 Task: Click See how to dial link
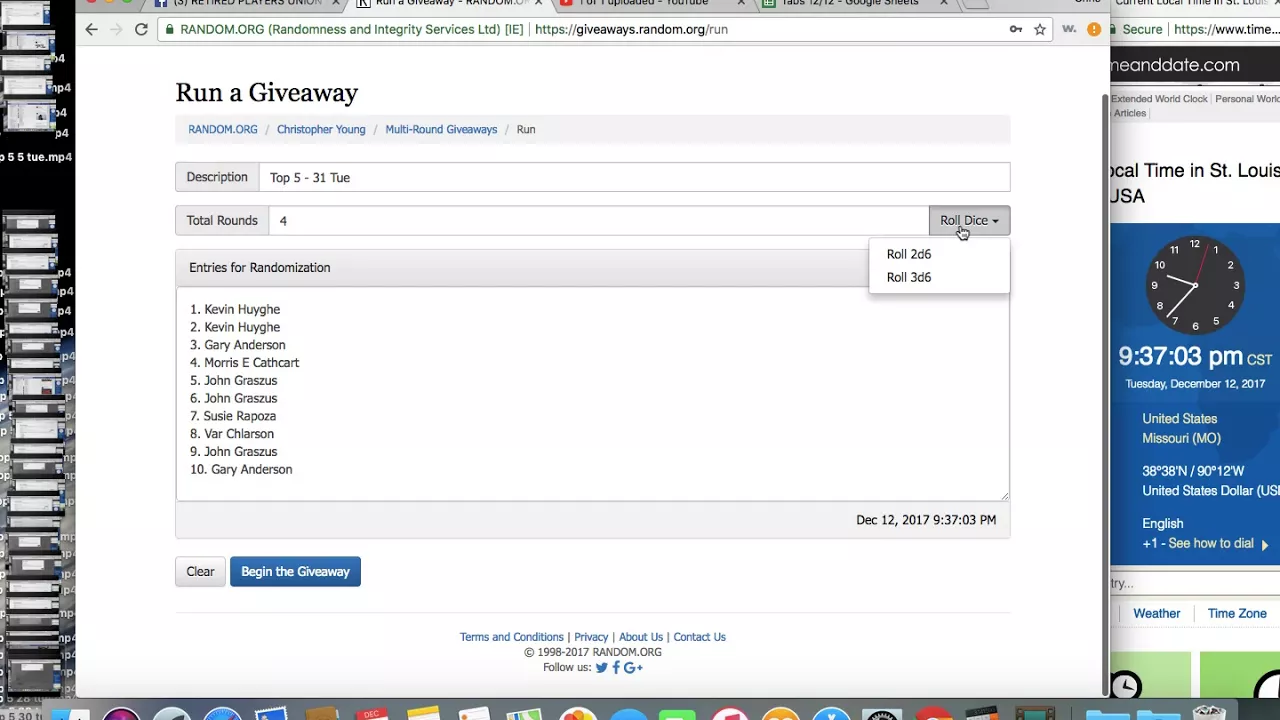[1211, 544]
